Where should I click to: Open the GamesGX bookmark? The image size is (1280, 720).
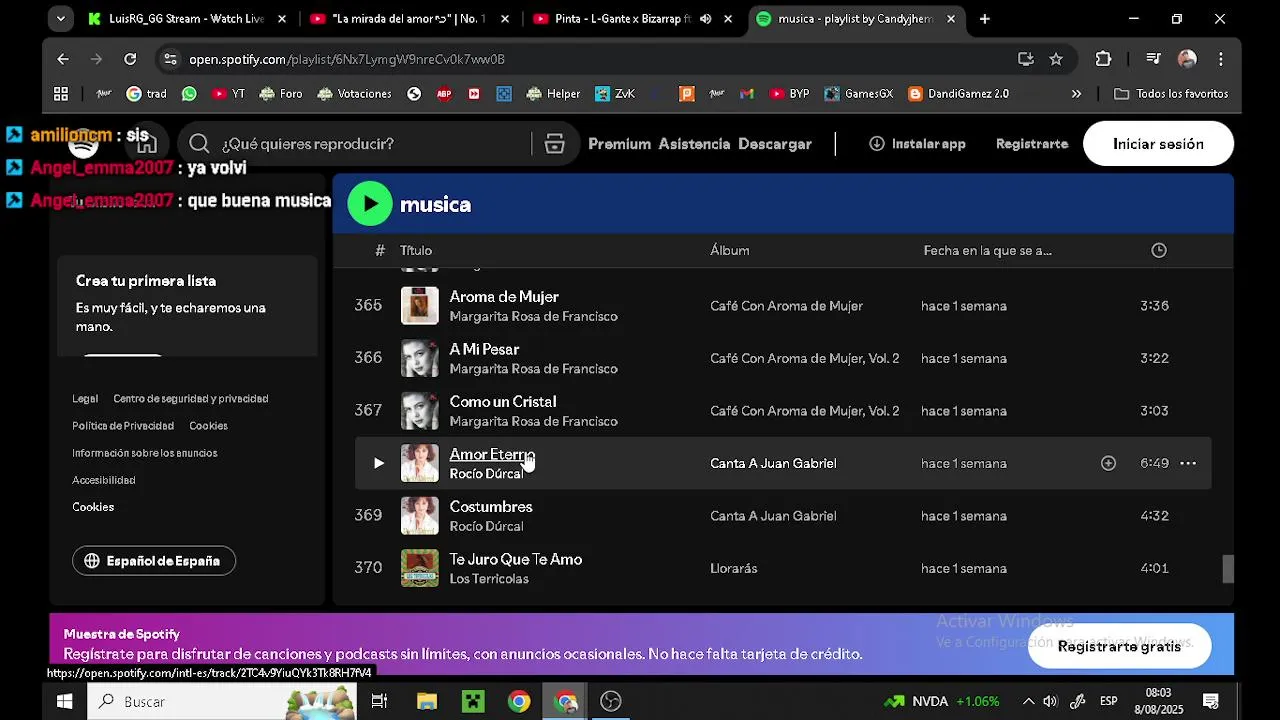859,94
